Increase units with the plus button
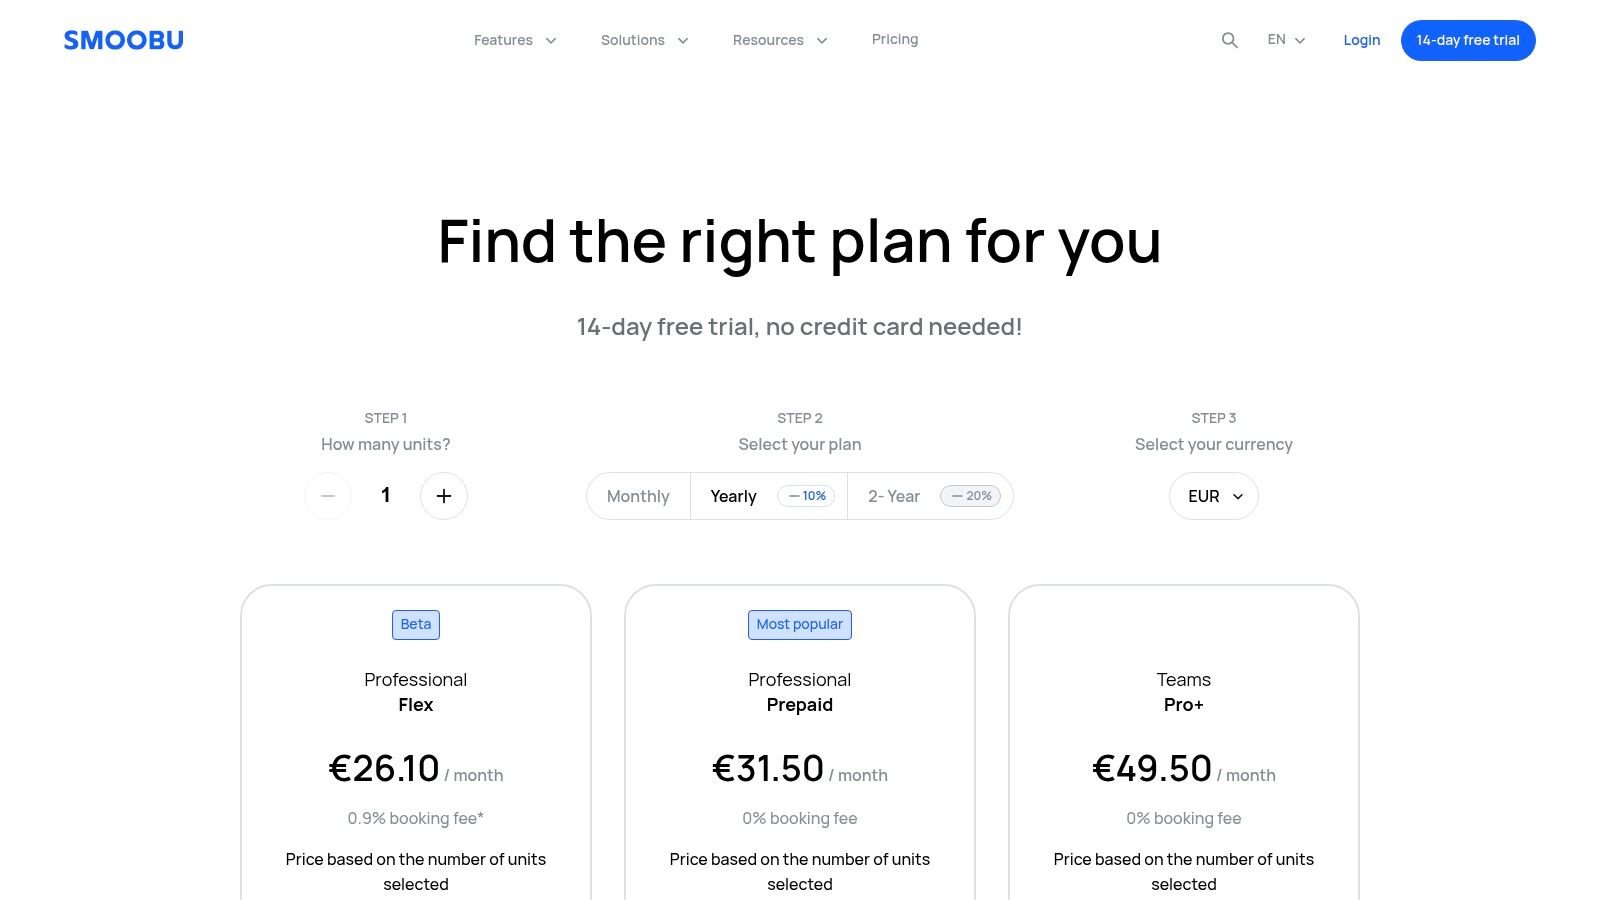The width and height of the screenshot is (1600, 900). point(444,496)
